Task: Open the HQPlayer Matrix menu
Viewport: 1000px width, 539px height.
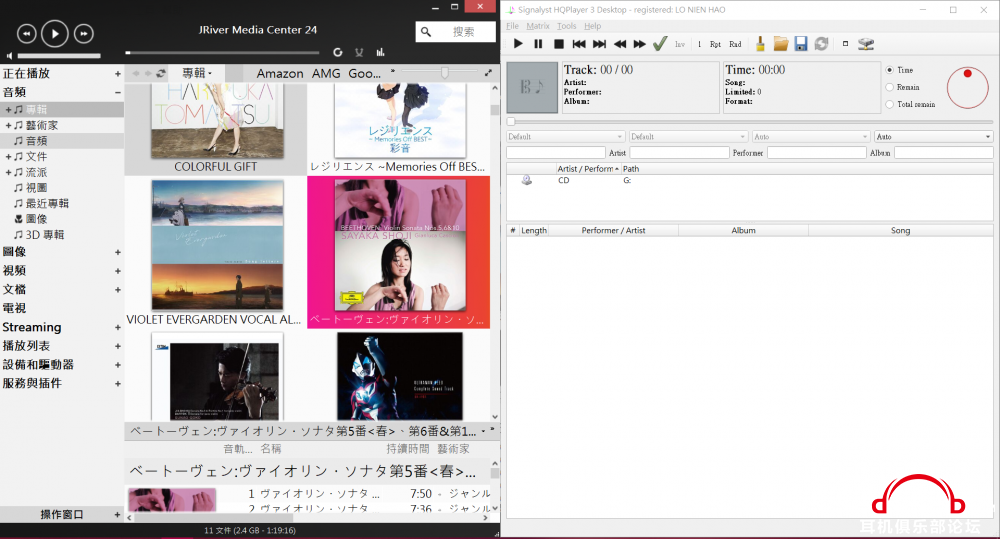Action: coord(538,26)
